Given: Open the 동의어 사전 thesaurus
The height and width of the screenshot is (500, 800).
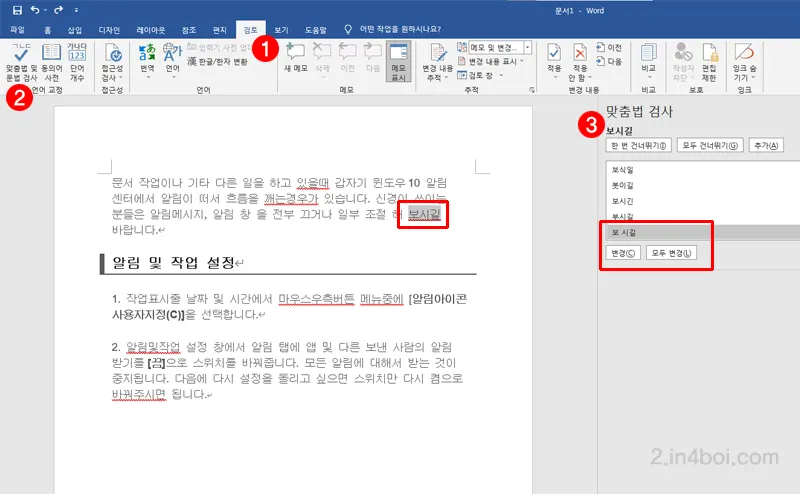Looking at the screenshot, I should point(52,62).
